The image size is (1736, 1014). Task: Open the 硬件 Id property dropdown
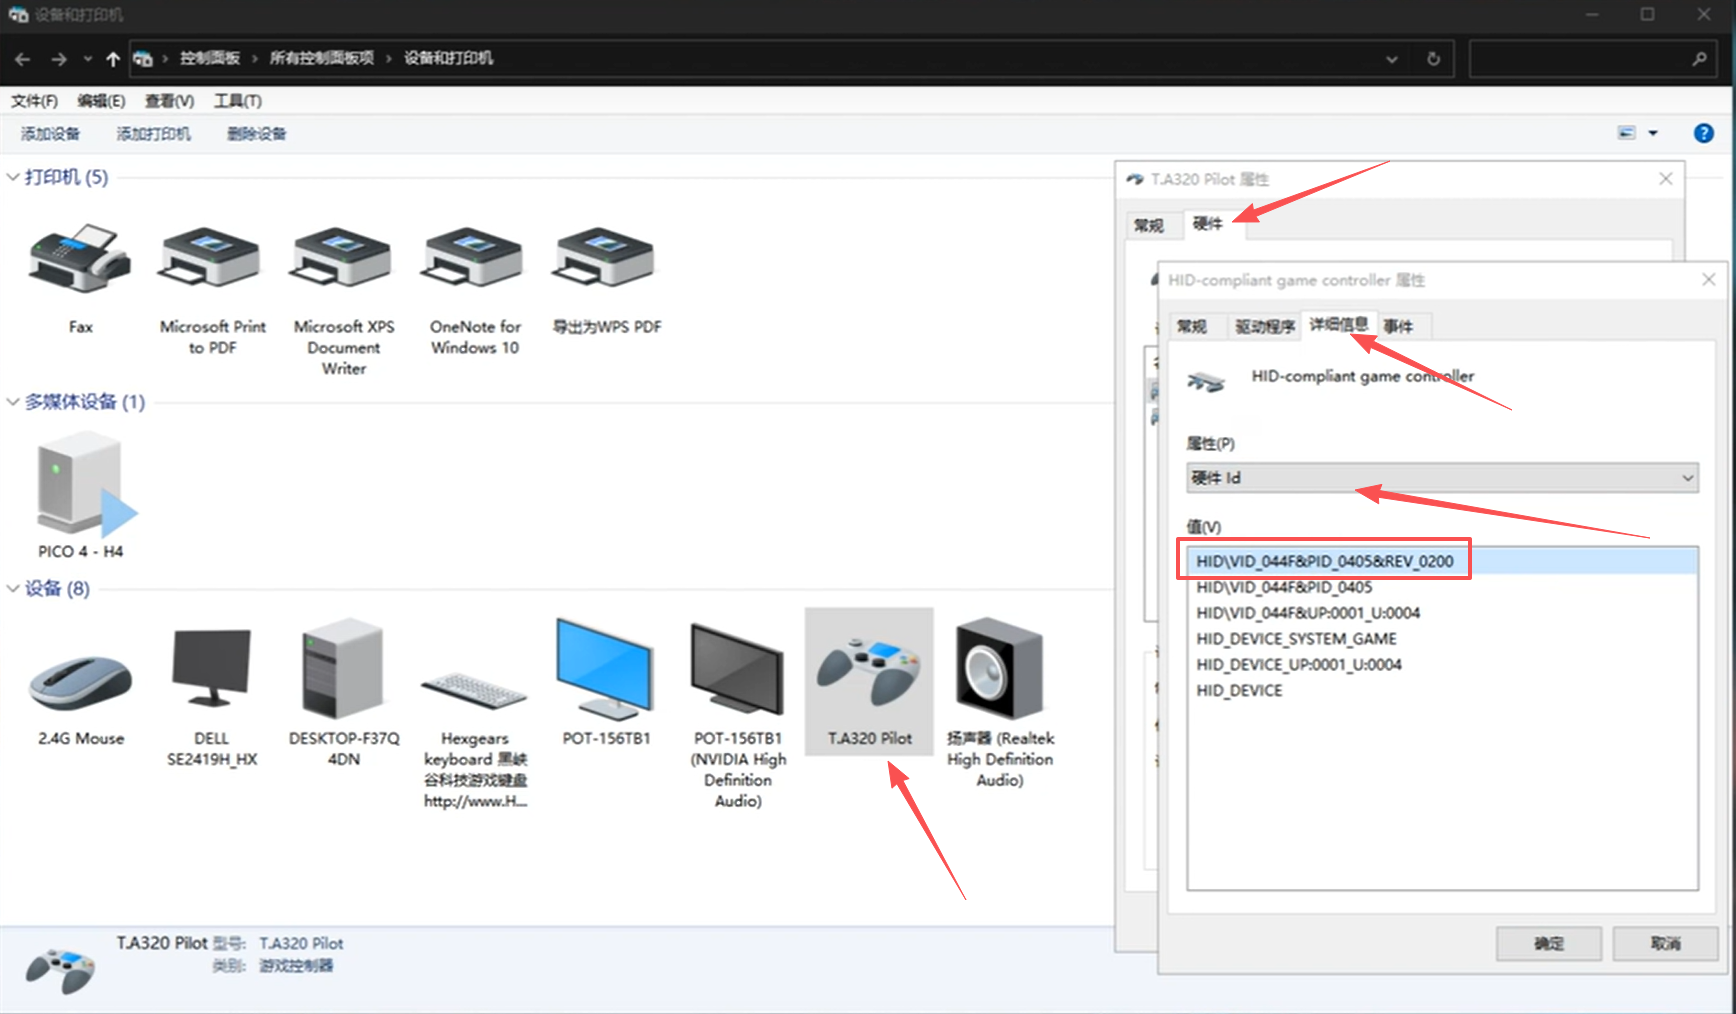(1441, 478)
